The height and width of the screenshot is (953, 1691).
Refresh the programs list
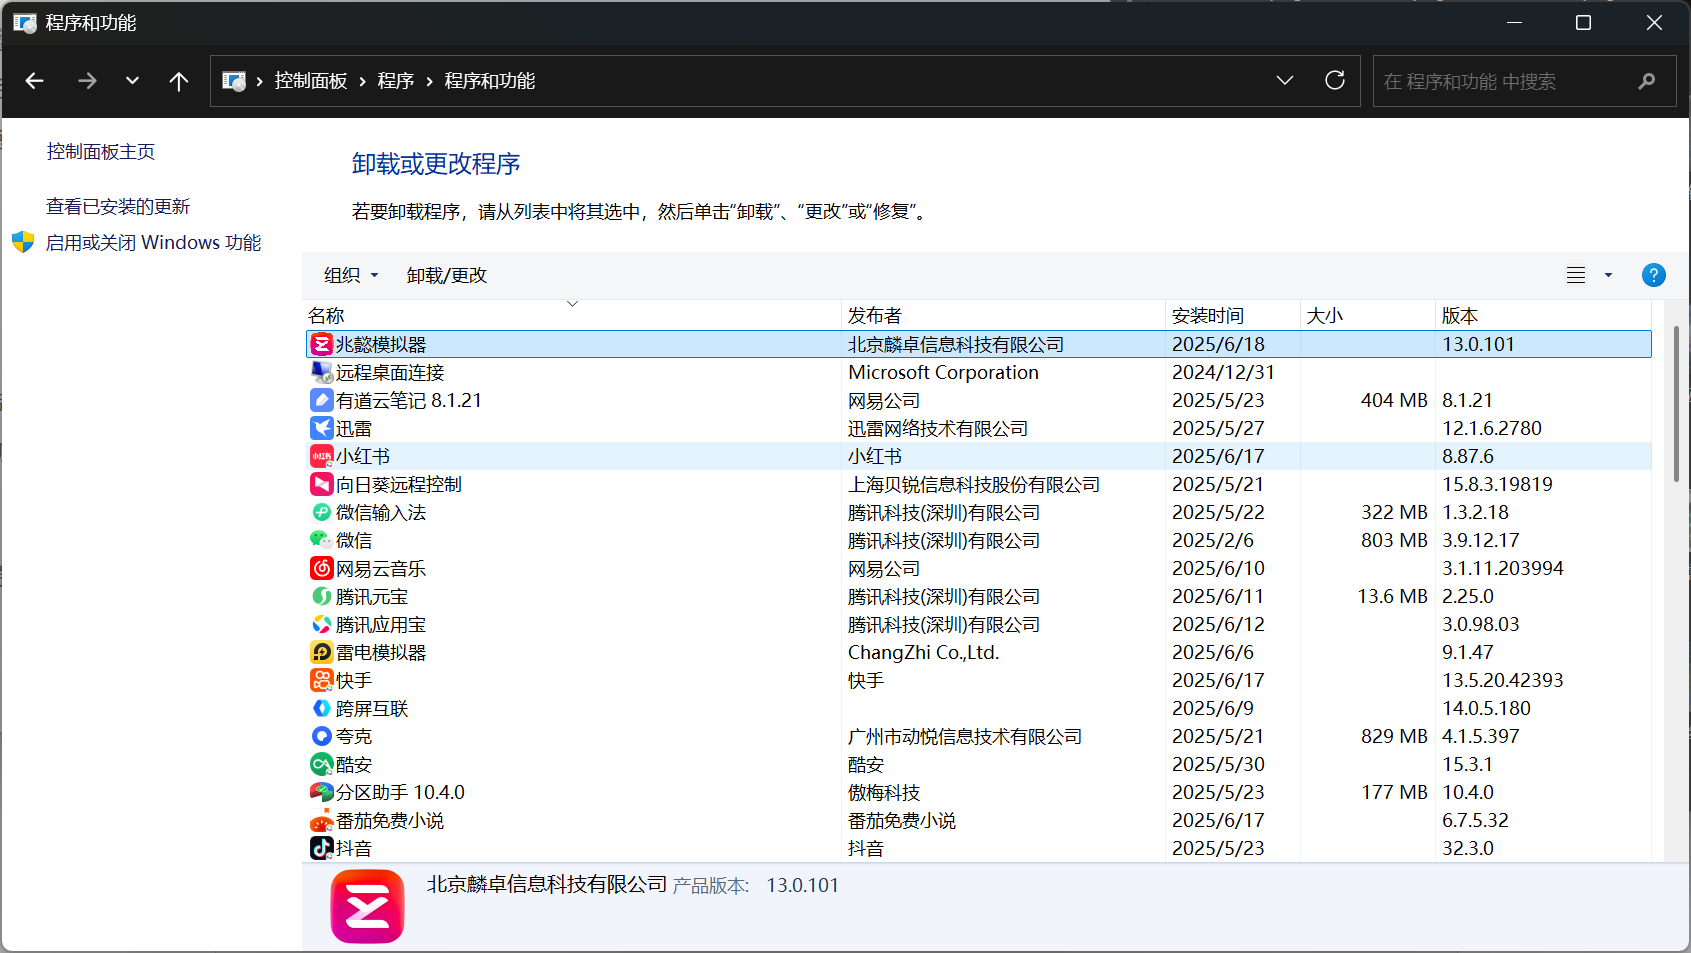coord(1334,81)
